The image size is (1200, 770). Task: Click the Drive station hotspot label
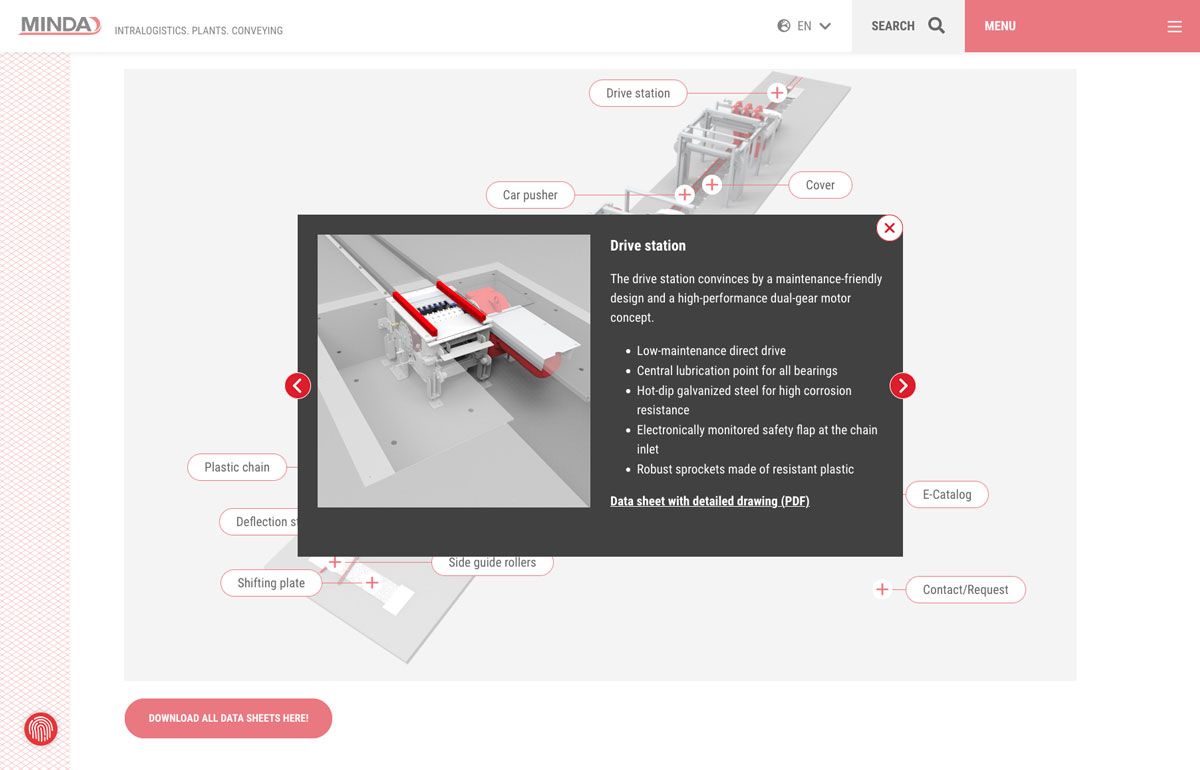click(x=638, y=93)
